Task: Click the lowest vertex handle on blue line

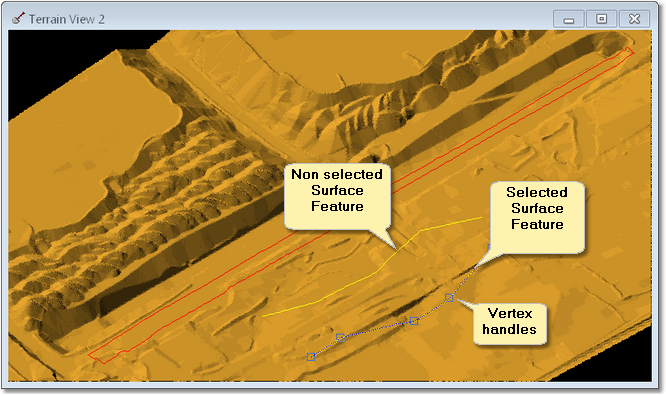Action: (x=311, y=356)
